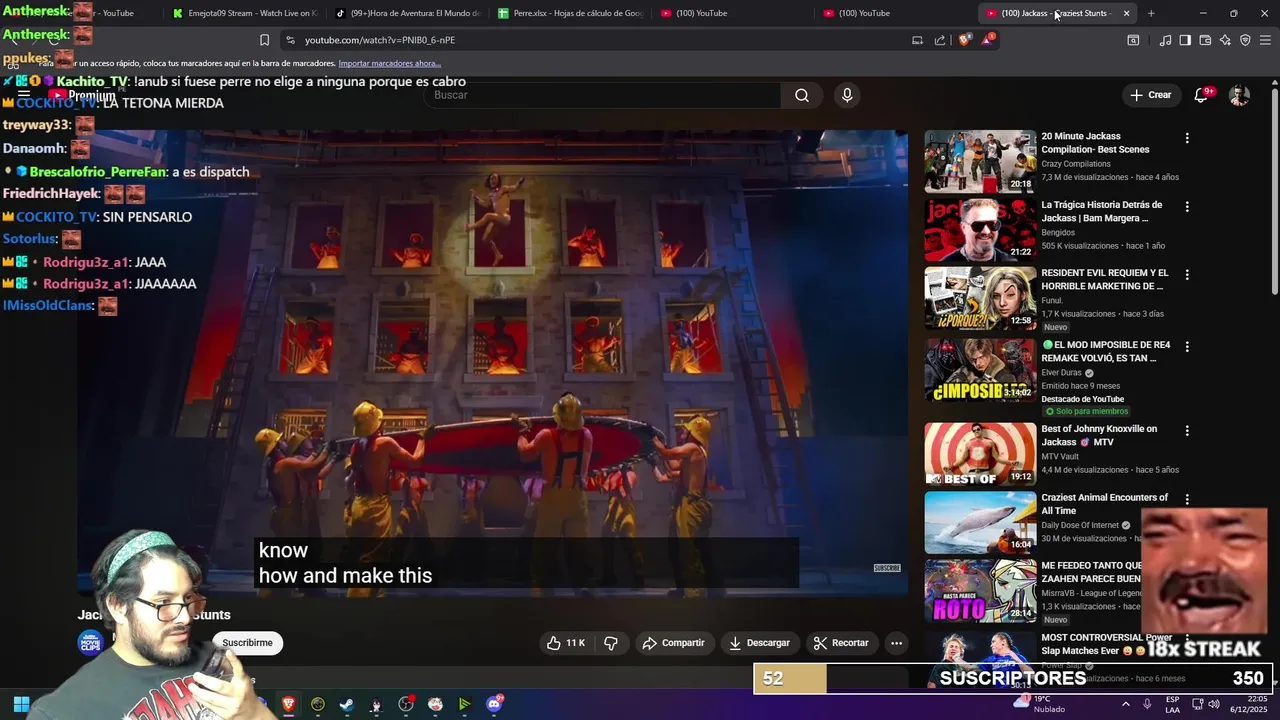The height and width of the screenshot is (720, 1280).
Task: Show hidden system tray icons chevron
Action: (1125, 704)
